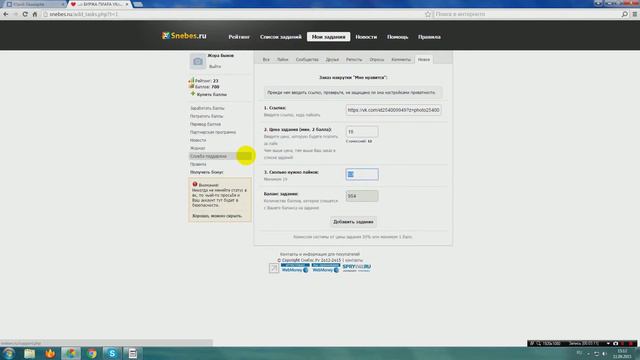Open Перевод баллов in the sidebar
Image resolution: width=640 pixels, height=360 pixels.
click(205, 124)
